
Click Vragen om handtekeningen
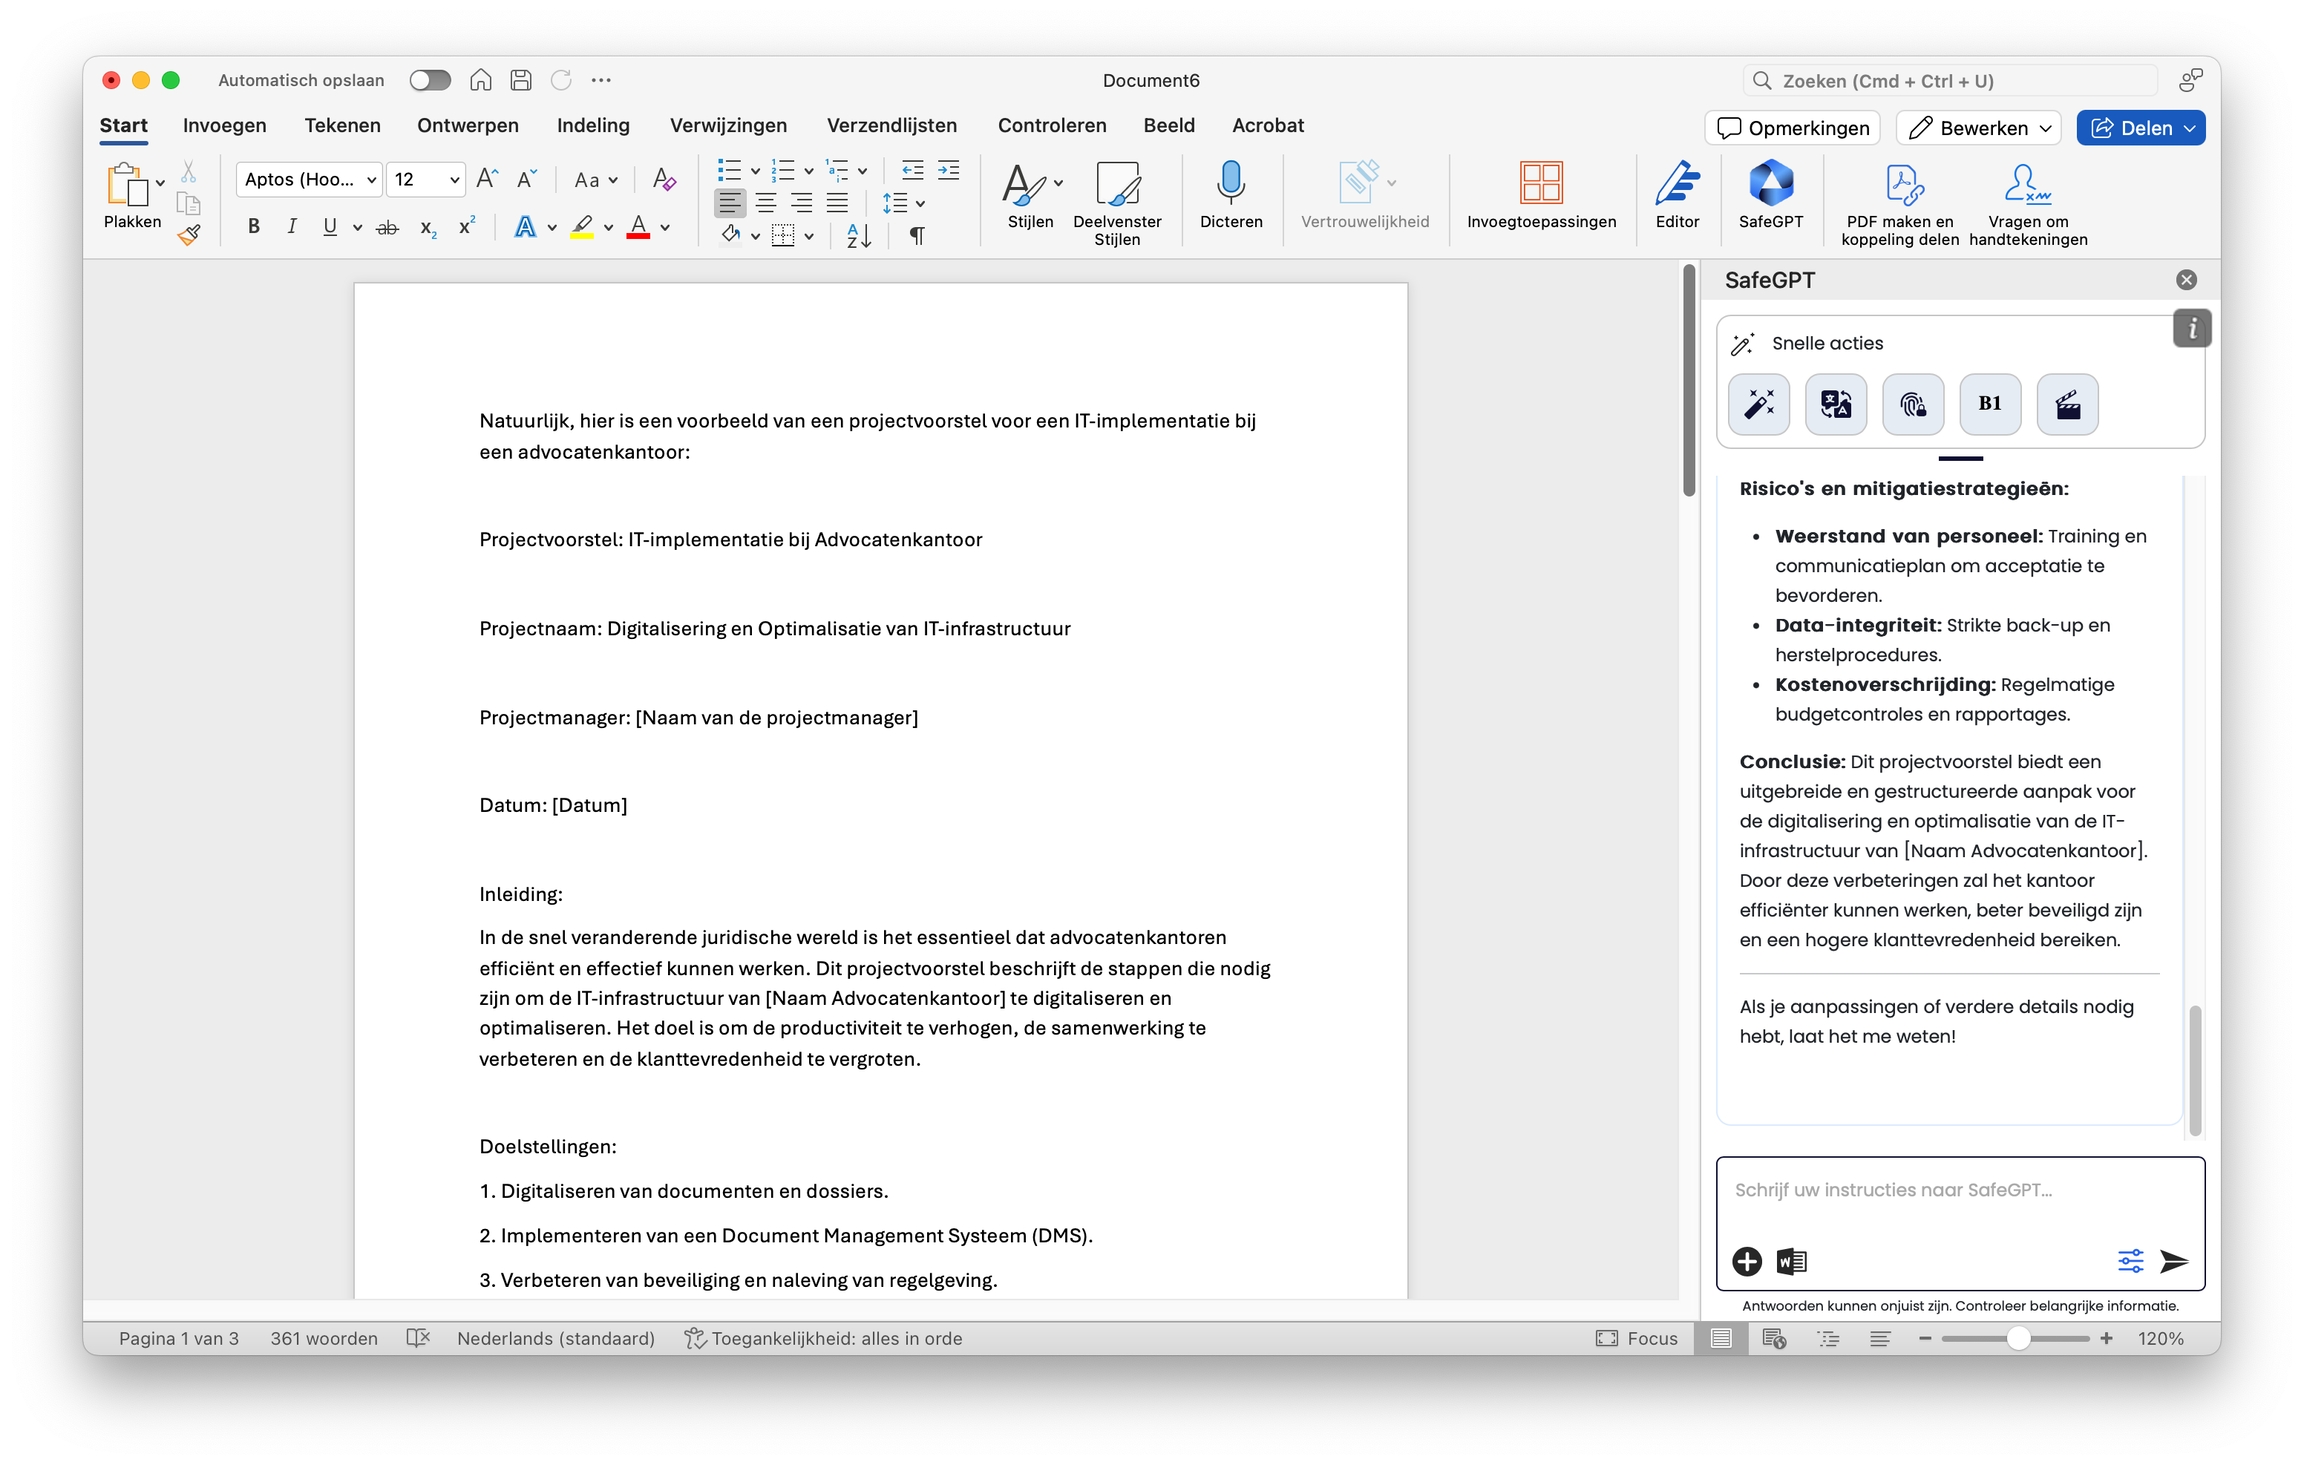tap(2028, 203)
